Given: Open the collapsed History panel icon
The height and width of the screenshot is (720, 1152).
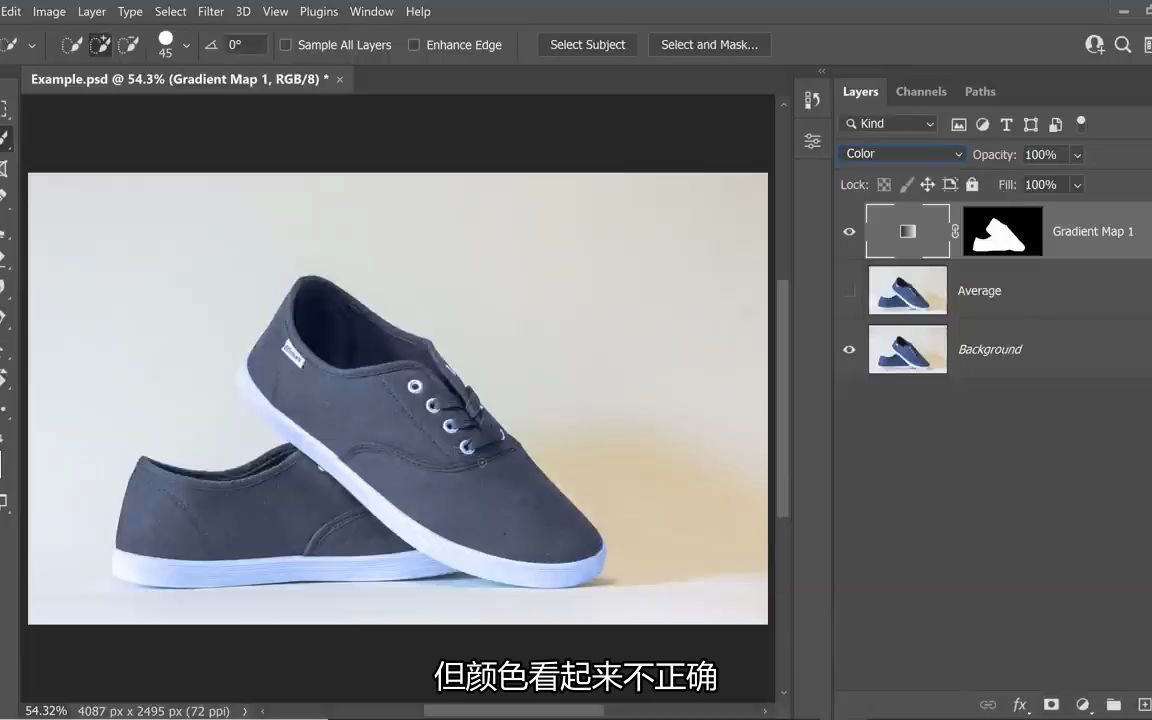Looking at the screenshot, I should pos(813,99).
